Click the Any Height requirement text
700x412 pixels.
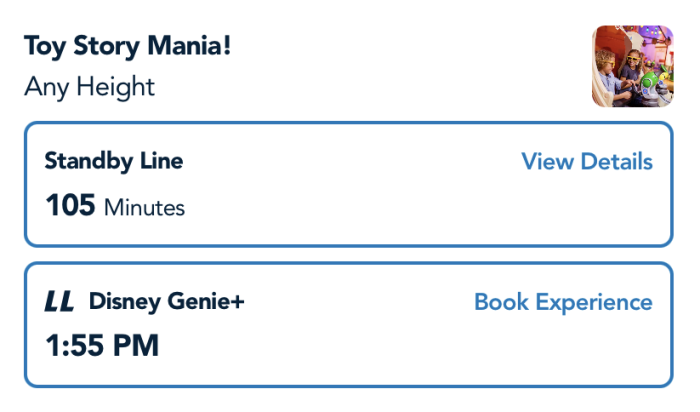(x=89, y=87)
